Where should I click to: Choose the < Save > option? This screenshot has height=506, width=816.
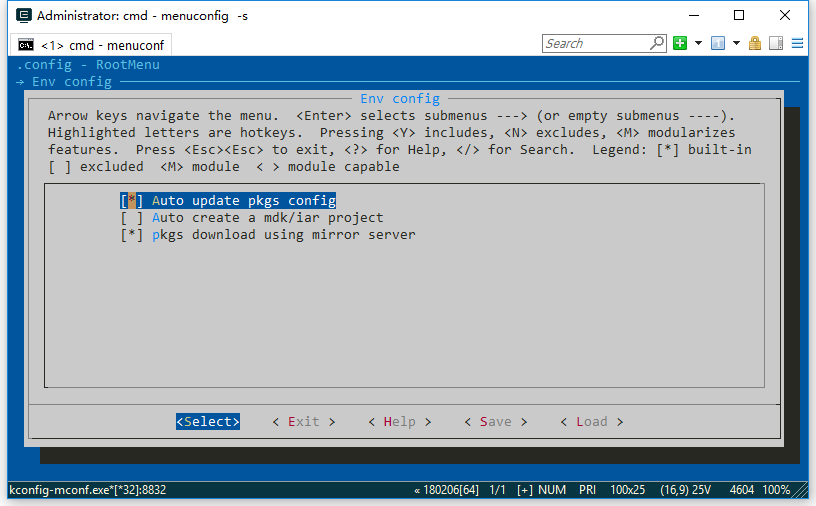(495, 422)
